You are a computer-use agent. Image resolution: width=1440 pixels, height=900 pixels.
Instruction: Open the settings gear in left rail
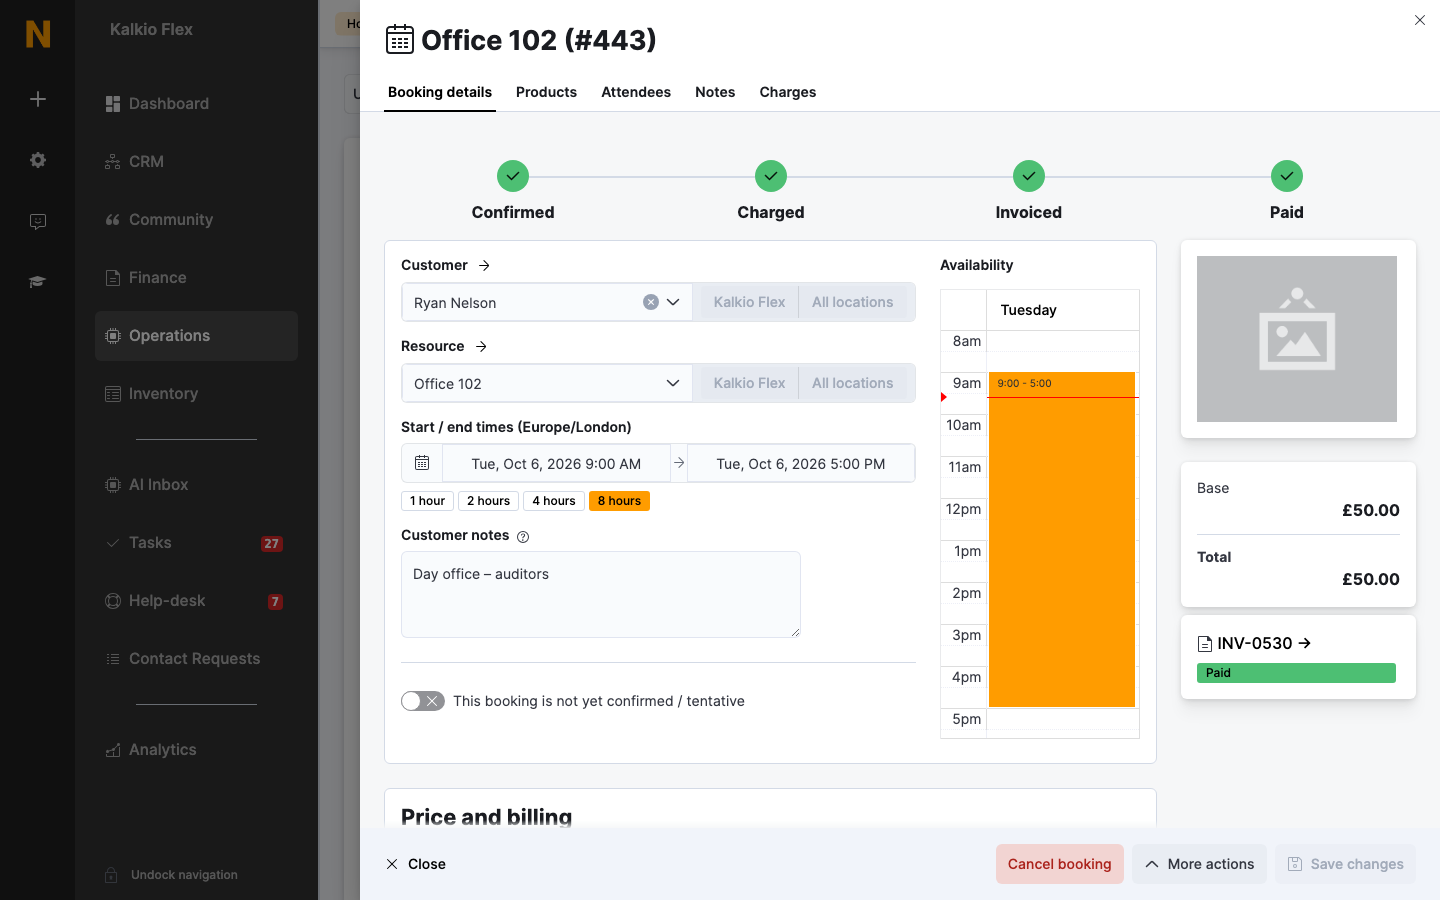[38, 160]
